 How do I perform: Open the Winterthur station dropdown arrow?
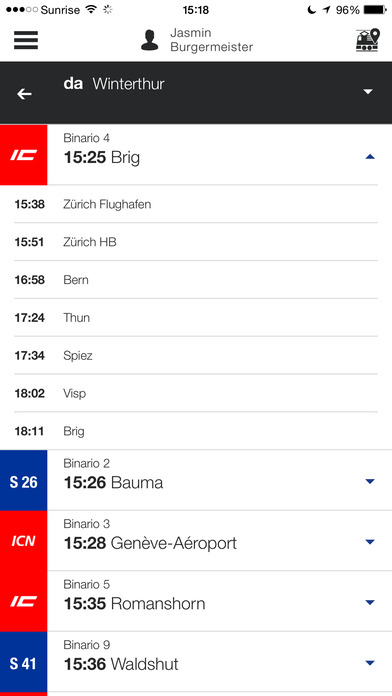coord(368,91)
